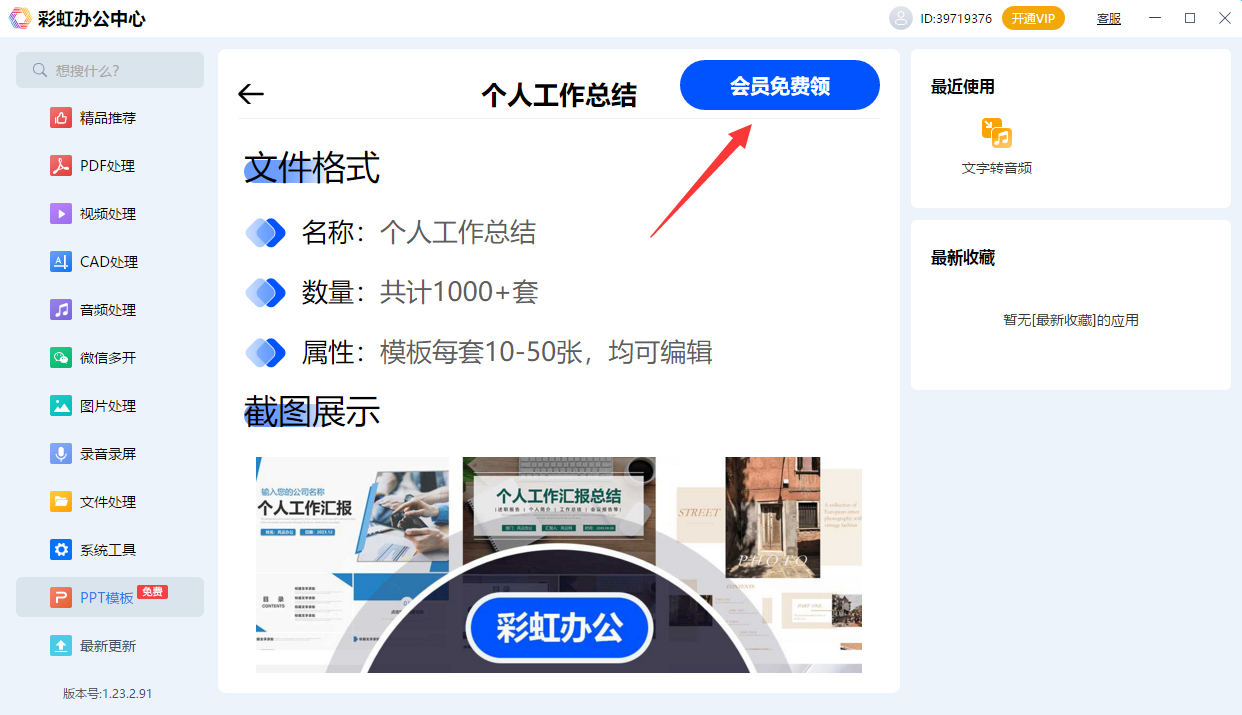Image resolution: width=1242 pixels, height=715 pixels.
Task: Open the 最新更新 menu item
Action: coord(110,645)
